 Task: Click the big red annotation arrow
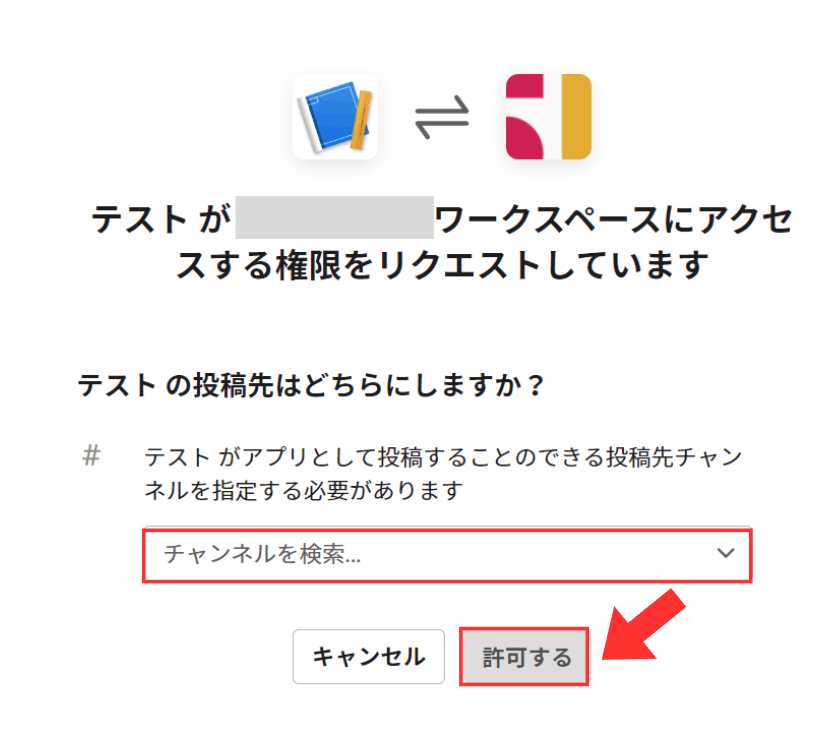coord(643,626)
